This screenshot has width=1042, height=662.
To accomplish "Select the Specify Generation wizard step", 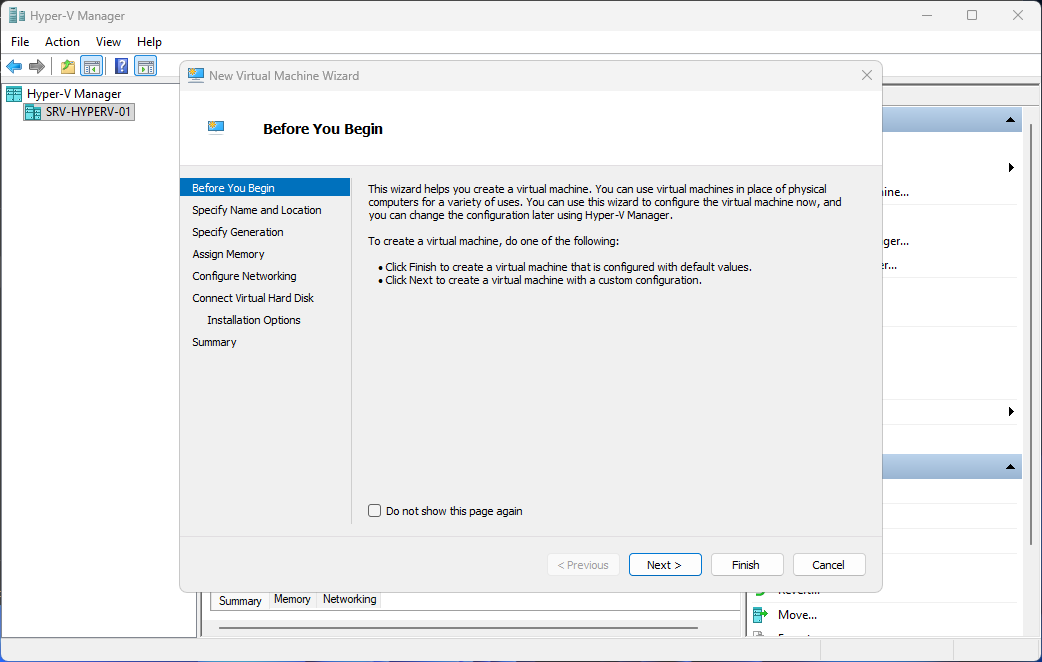I will [x=237, y=231].
